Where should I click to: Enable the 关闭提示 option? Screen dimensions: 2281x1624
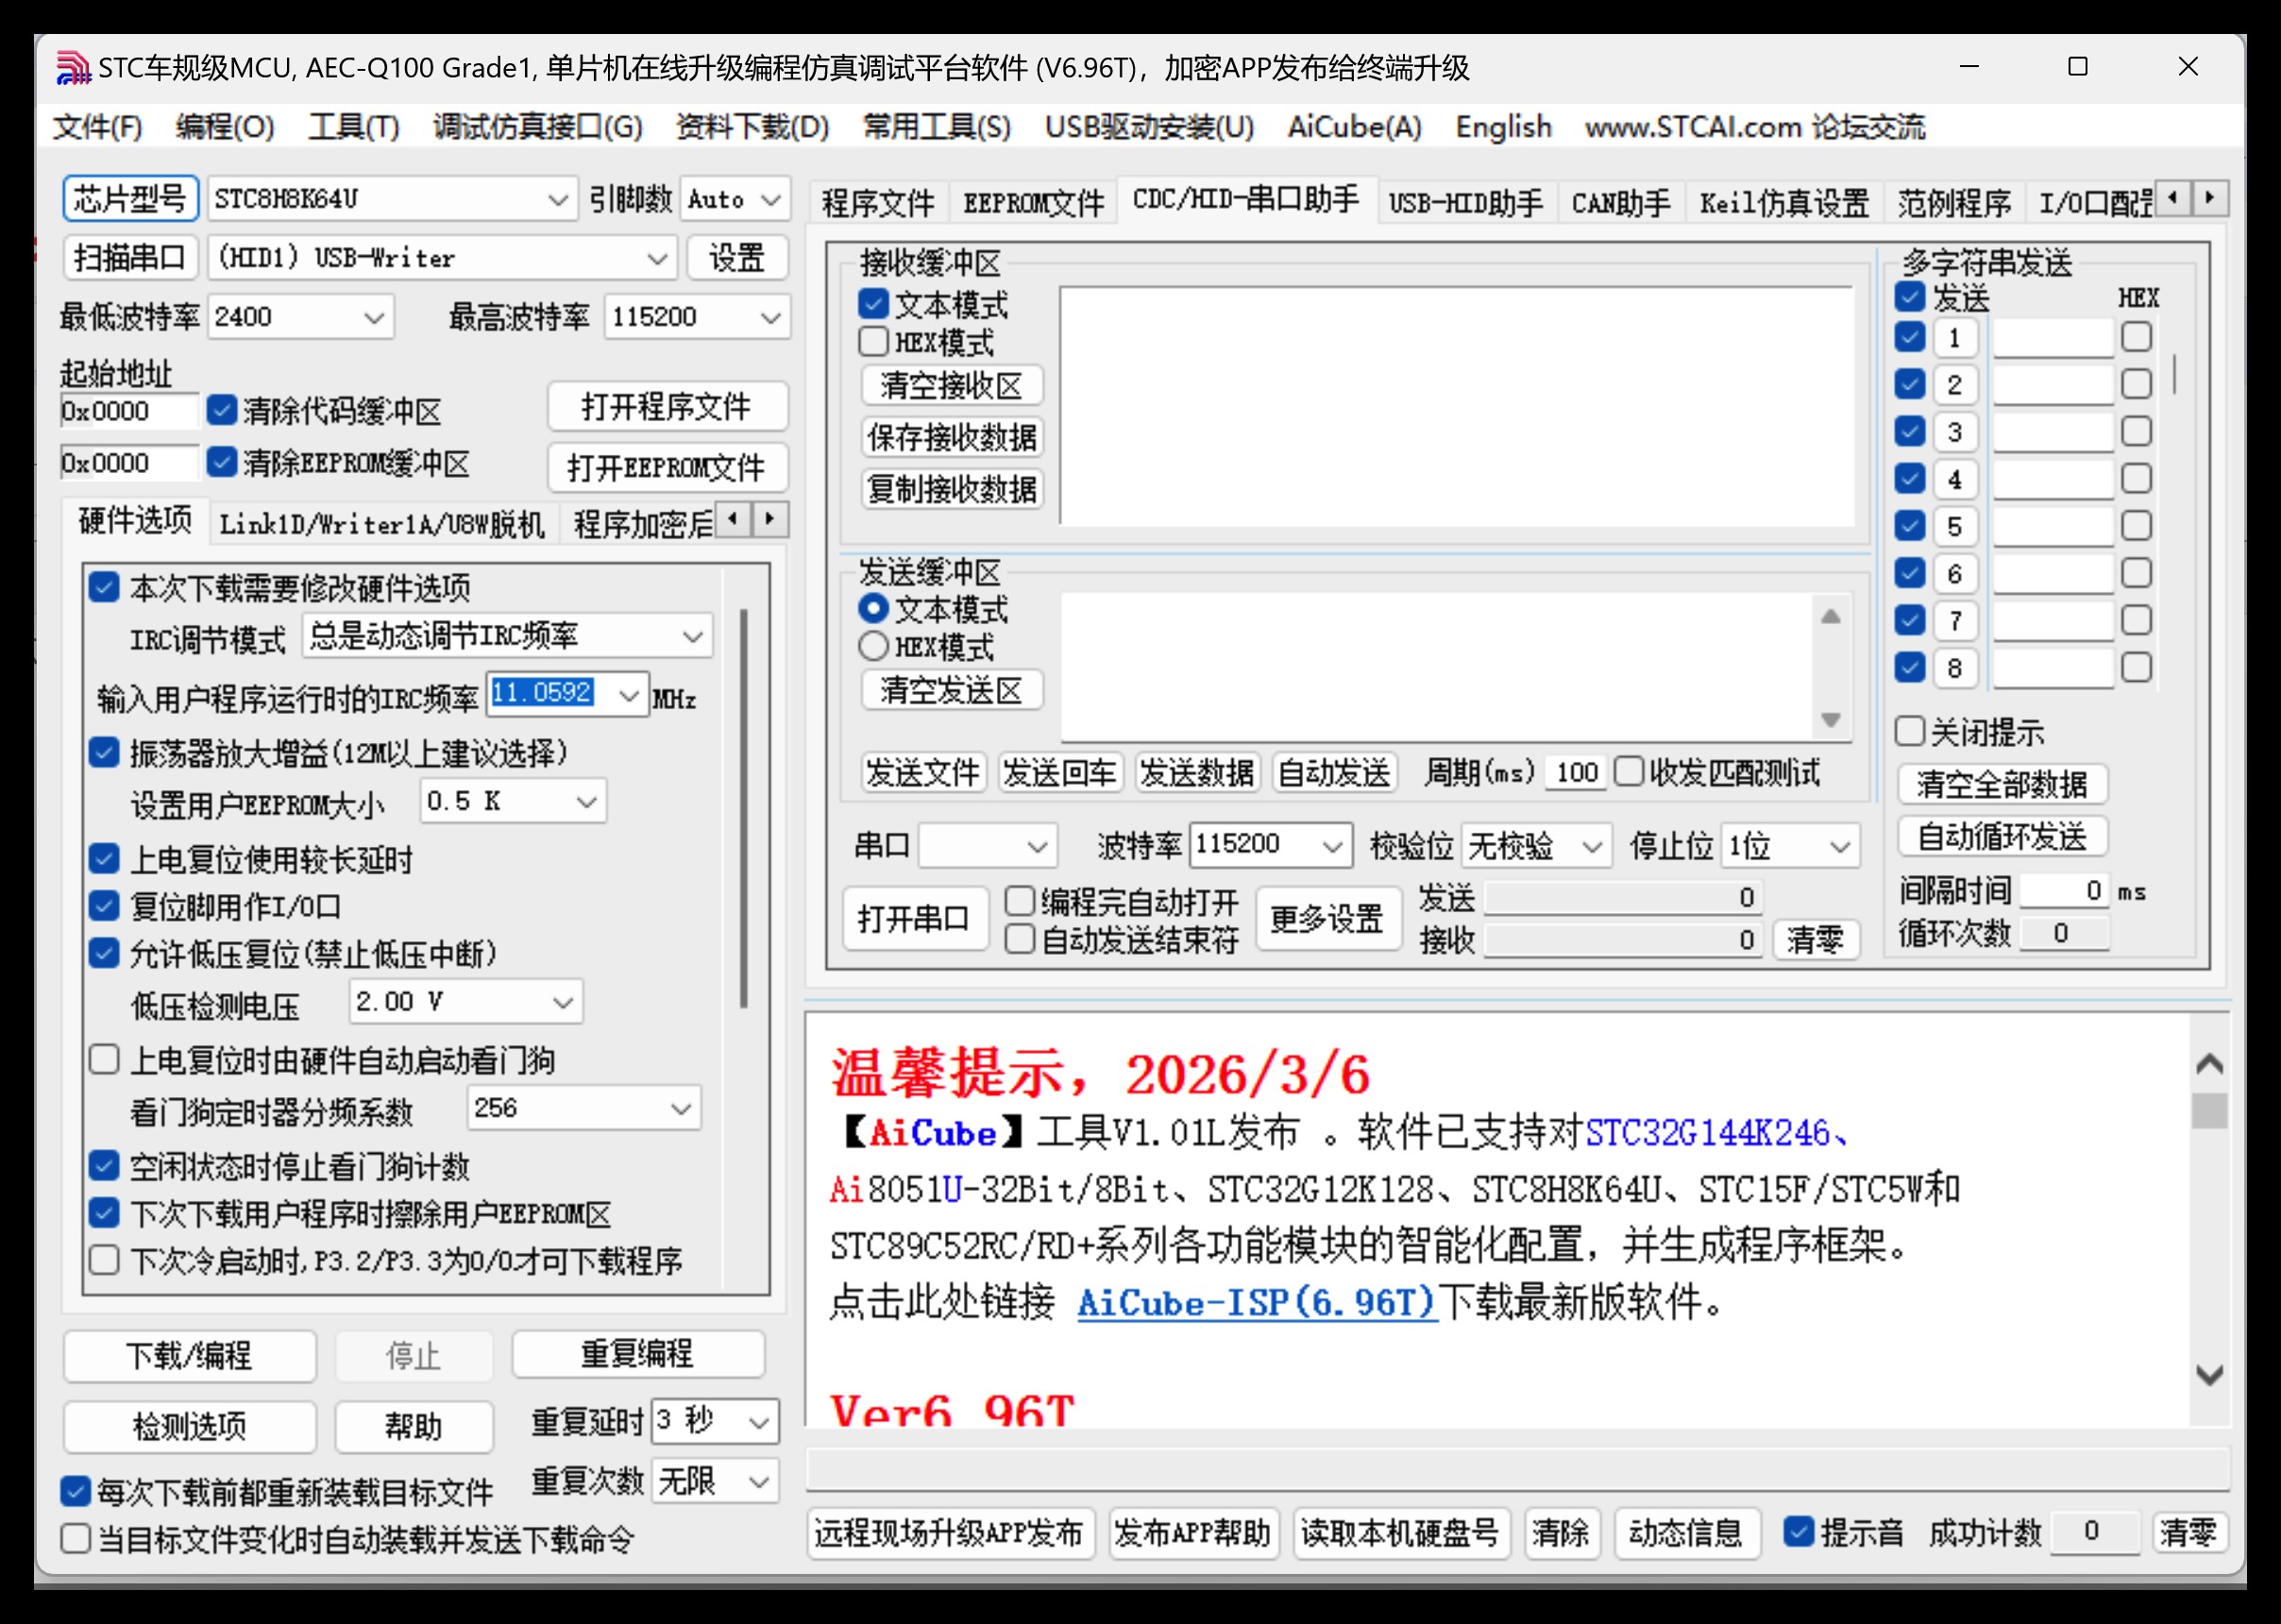1909,732
